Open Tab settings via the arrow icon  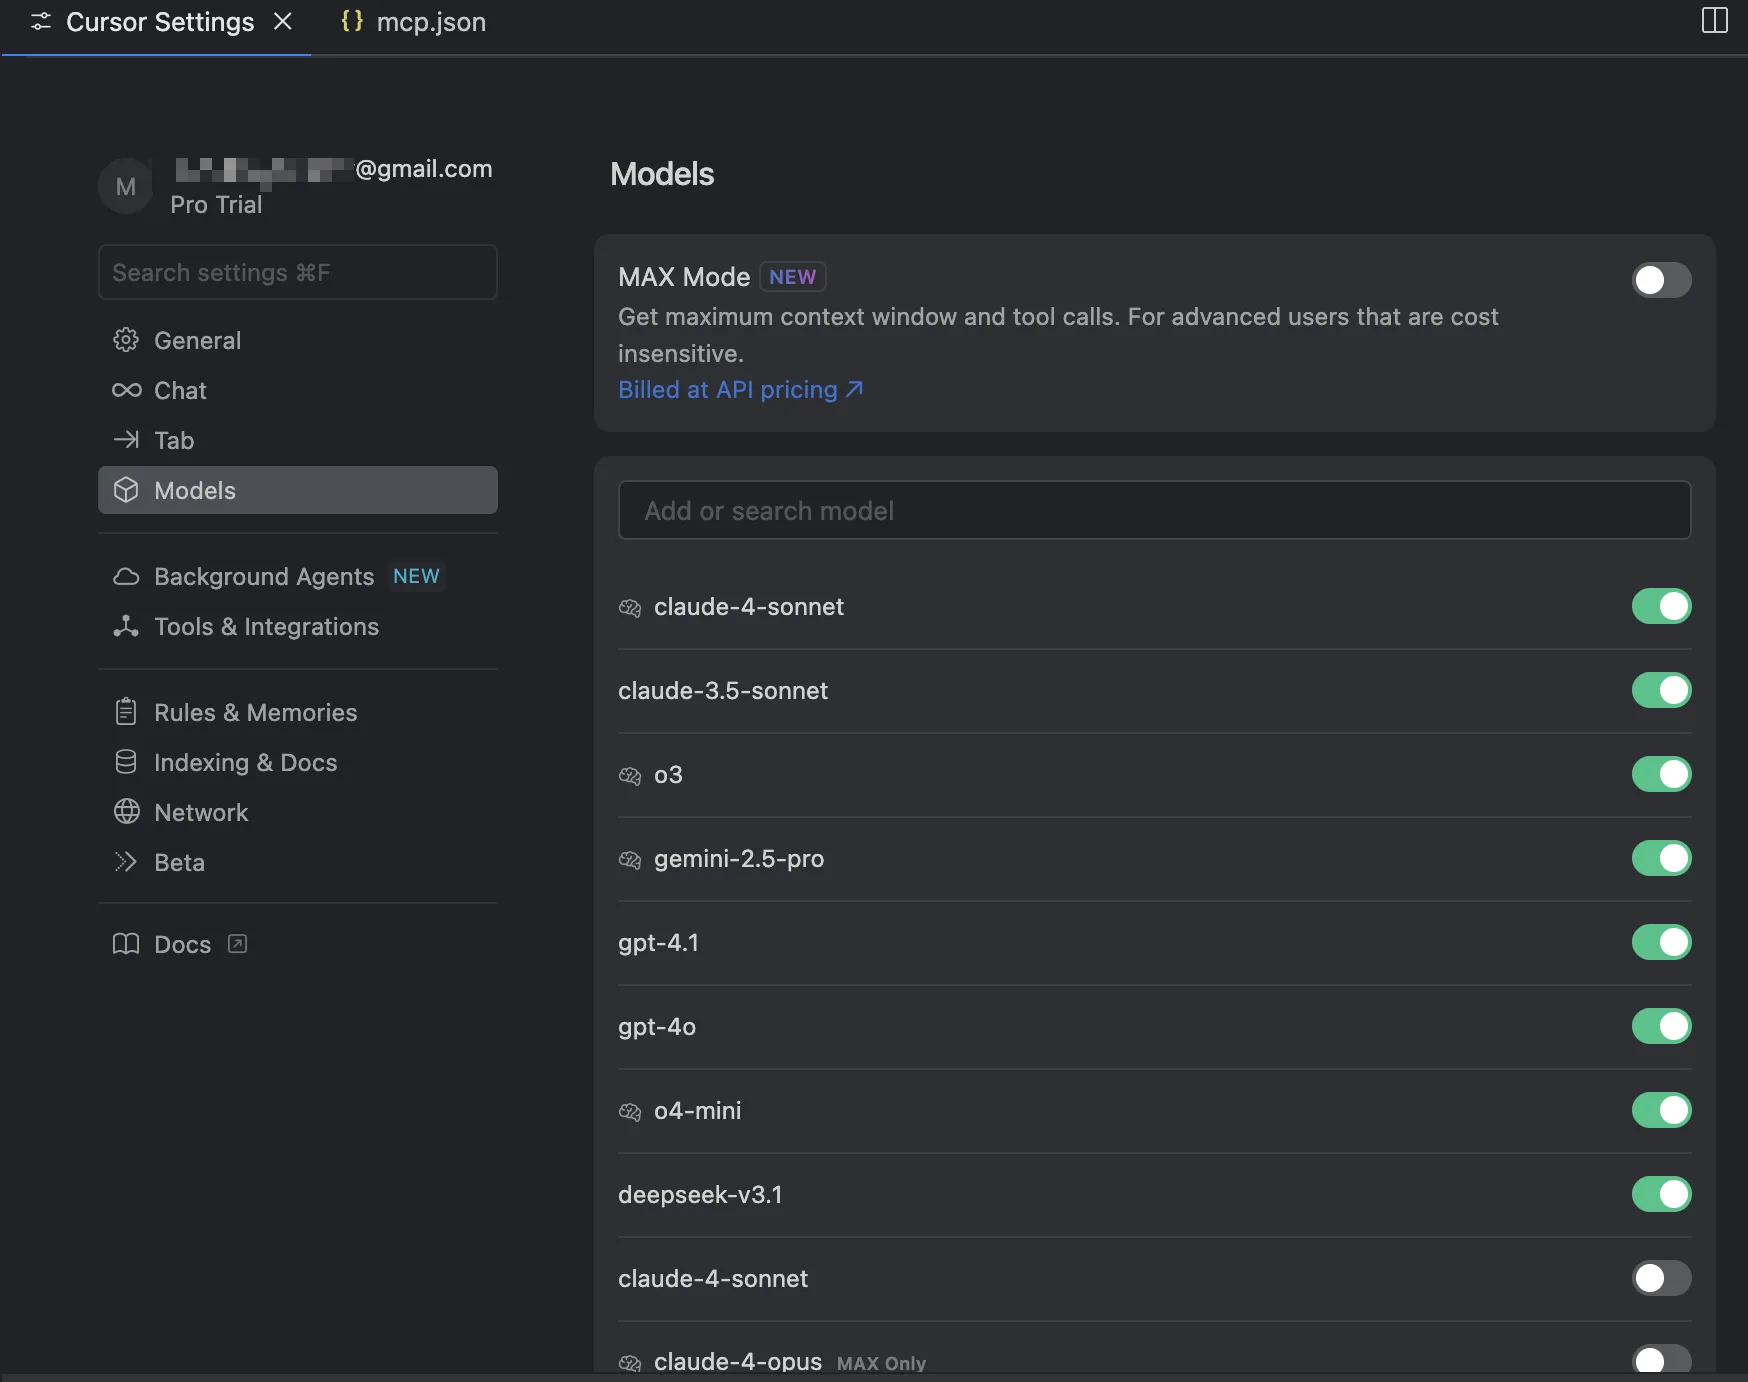pos(126,440)
